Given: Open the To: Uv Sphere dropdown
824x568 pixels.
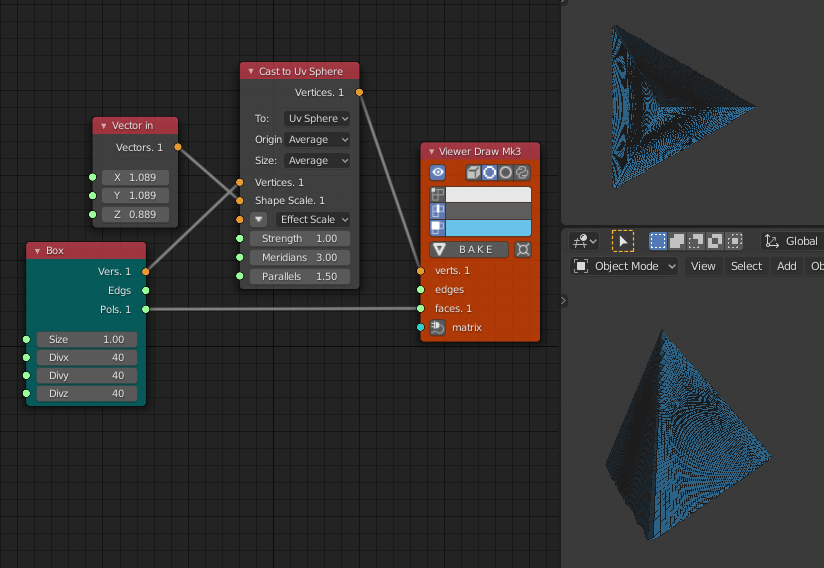Looking at the screenshot, I should click(317, 118).
